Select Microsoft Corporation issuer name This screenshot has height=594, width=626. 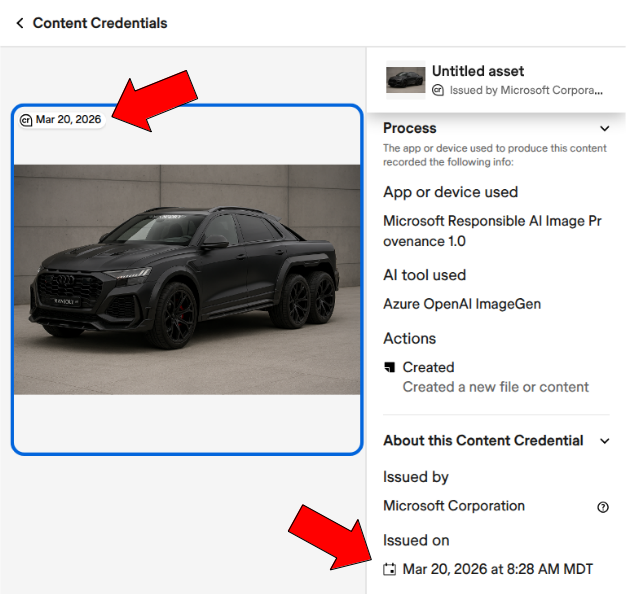coord(454,506)
